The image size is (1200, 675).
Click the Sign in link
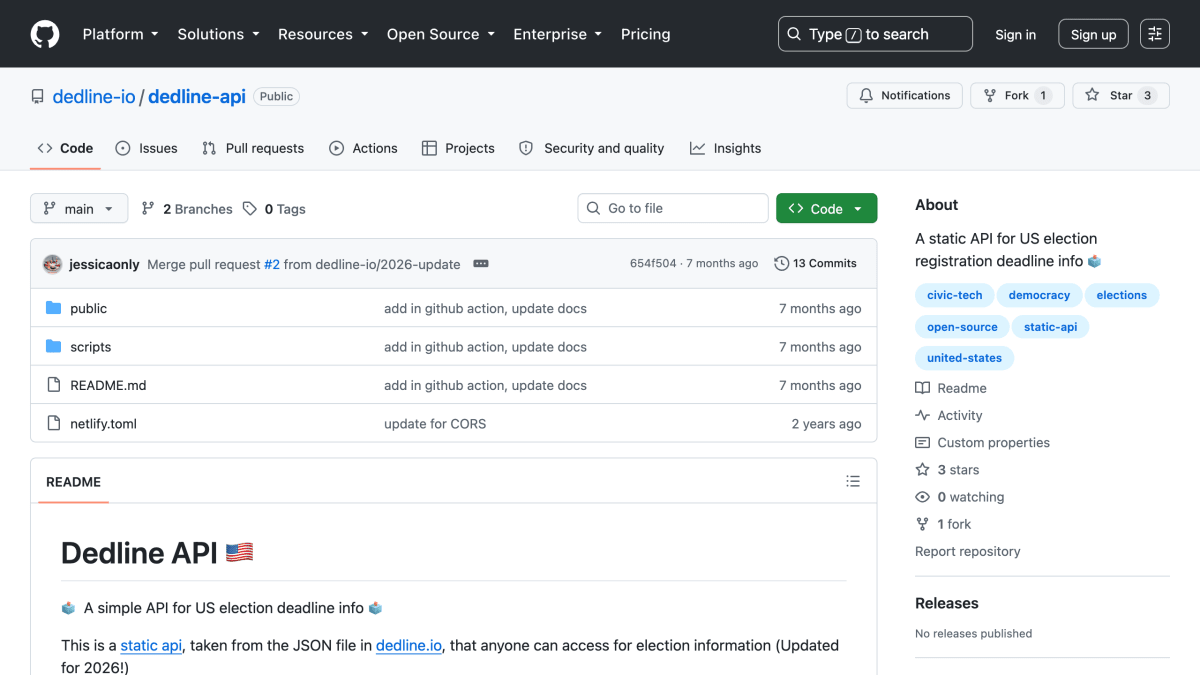(x=1015, y=34)
